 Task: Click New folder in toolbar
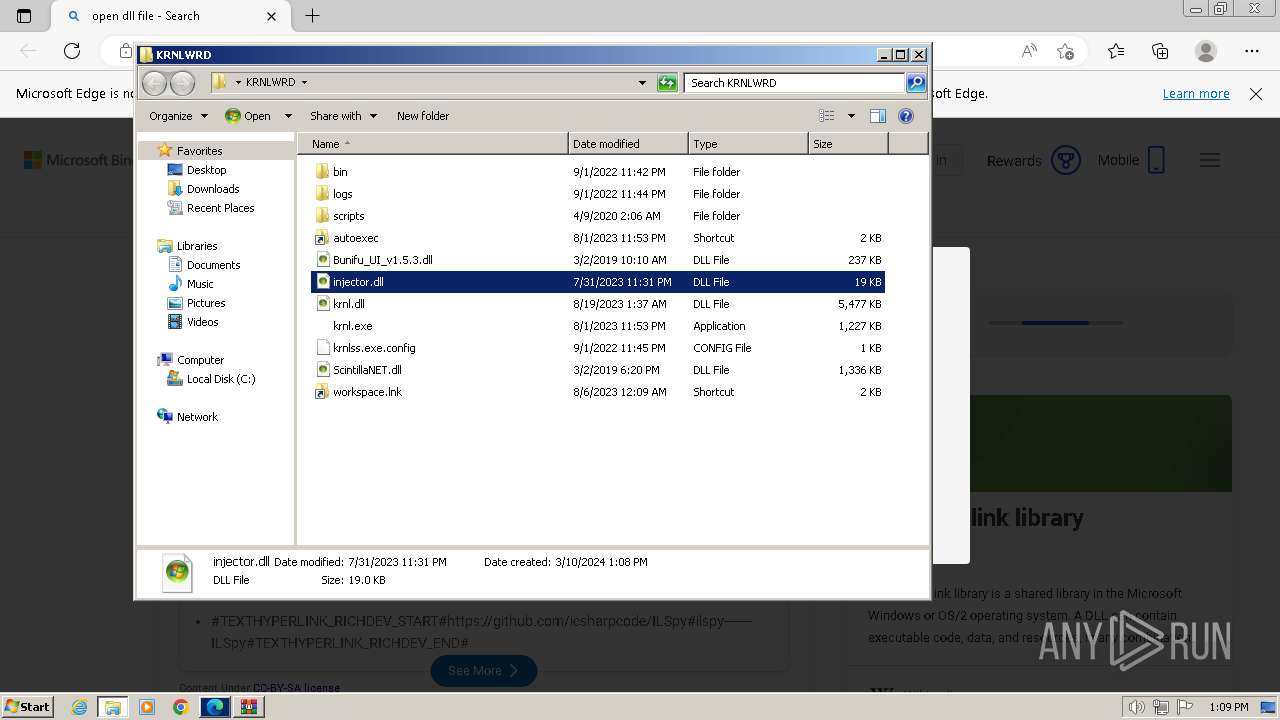(x=423, y=116)
